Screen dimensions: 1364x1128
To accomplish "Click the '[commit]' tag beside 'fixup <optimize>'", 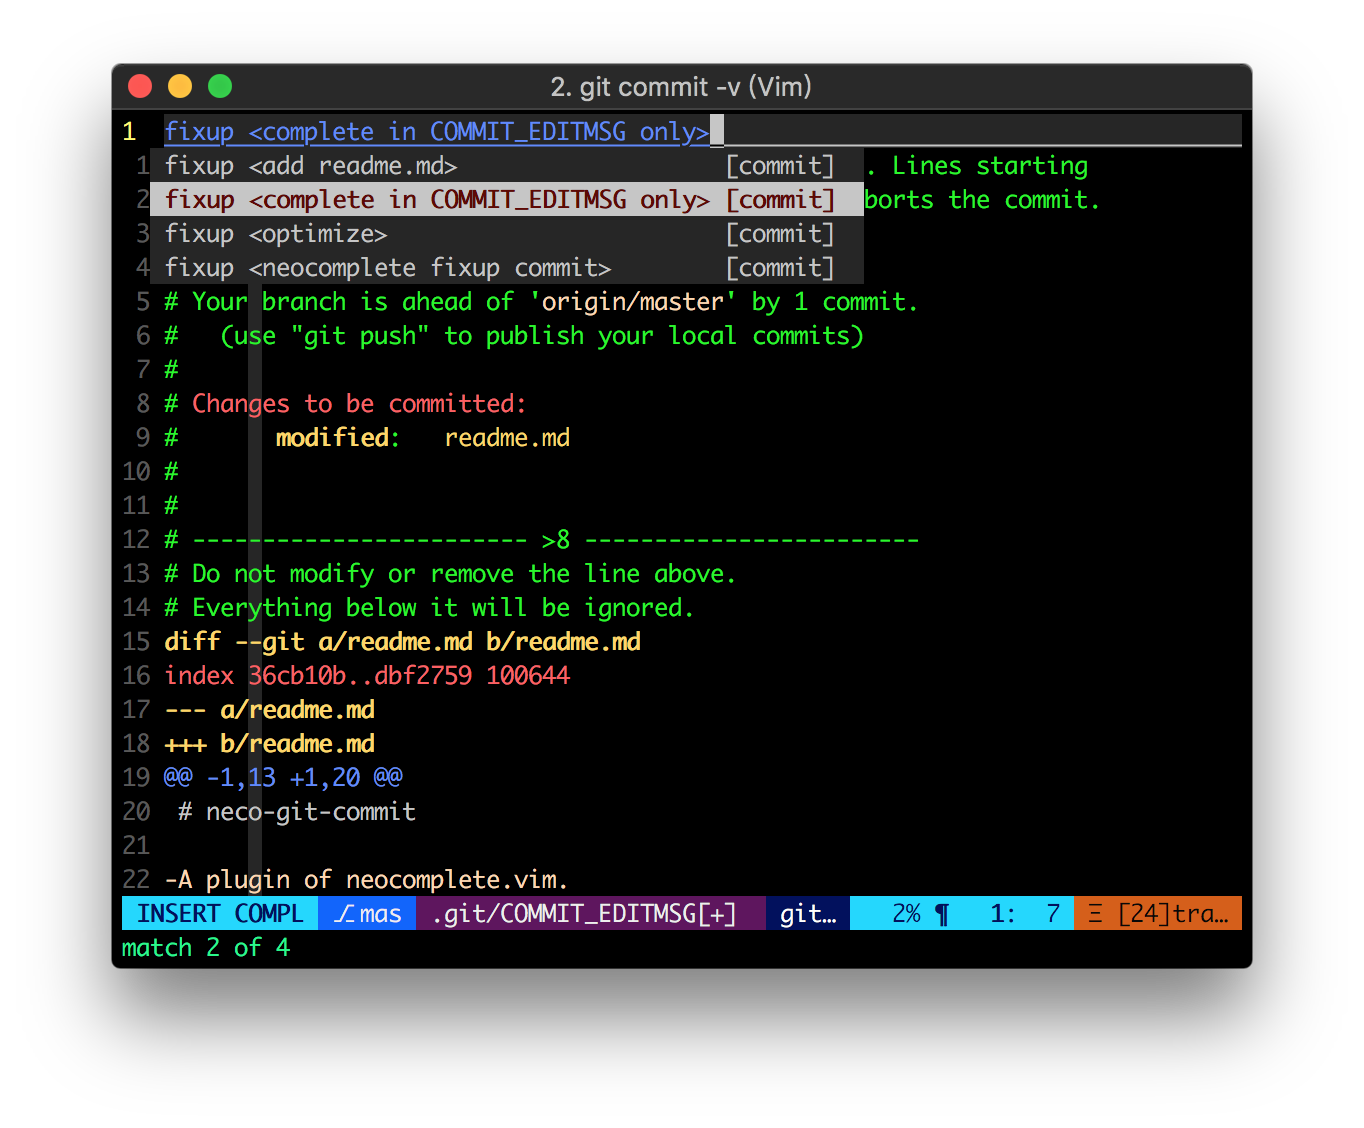I will pyautogui.click(x=780, y=234).
